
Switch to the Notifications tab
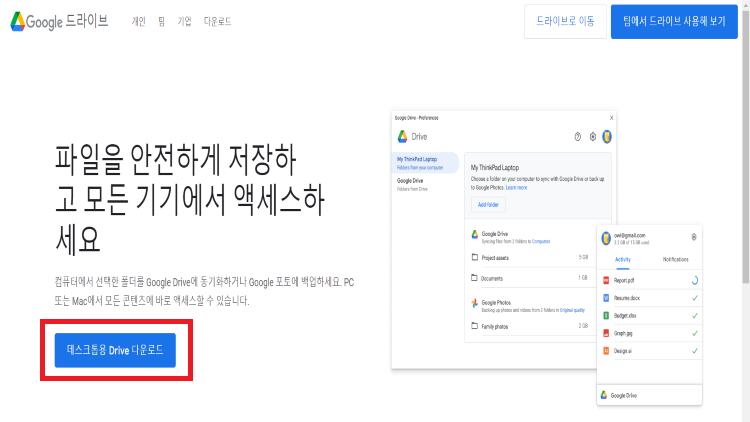675,259
